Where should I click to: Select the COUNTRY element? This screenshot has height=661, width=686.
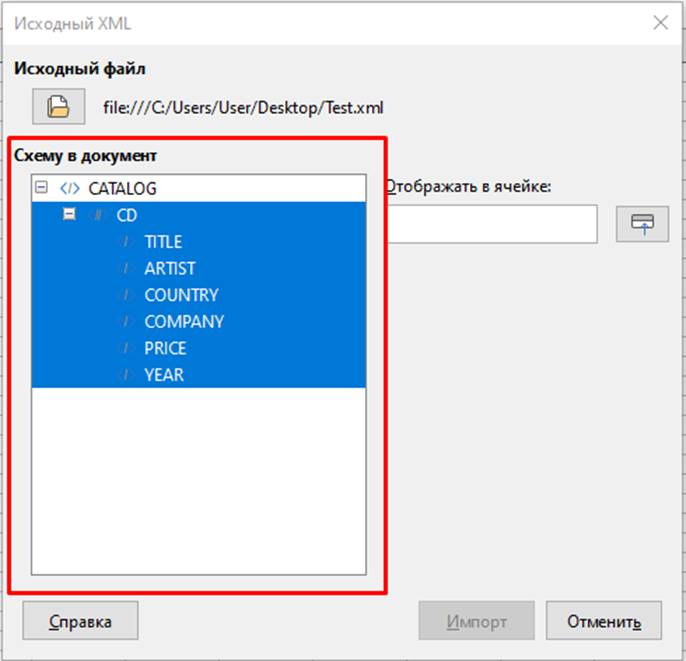(199, 295)
